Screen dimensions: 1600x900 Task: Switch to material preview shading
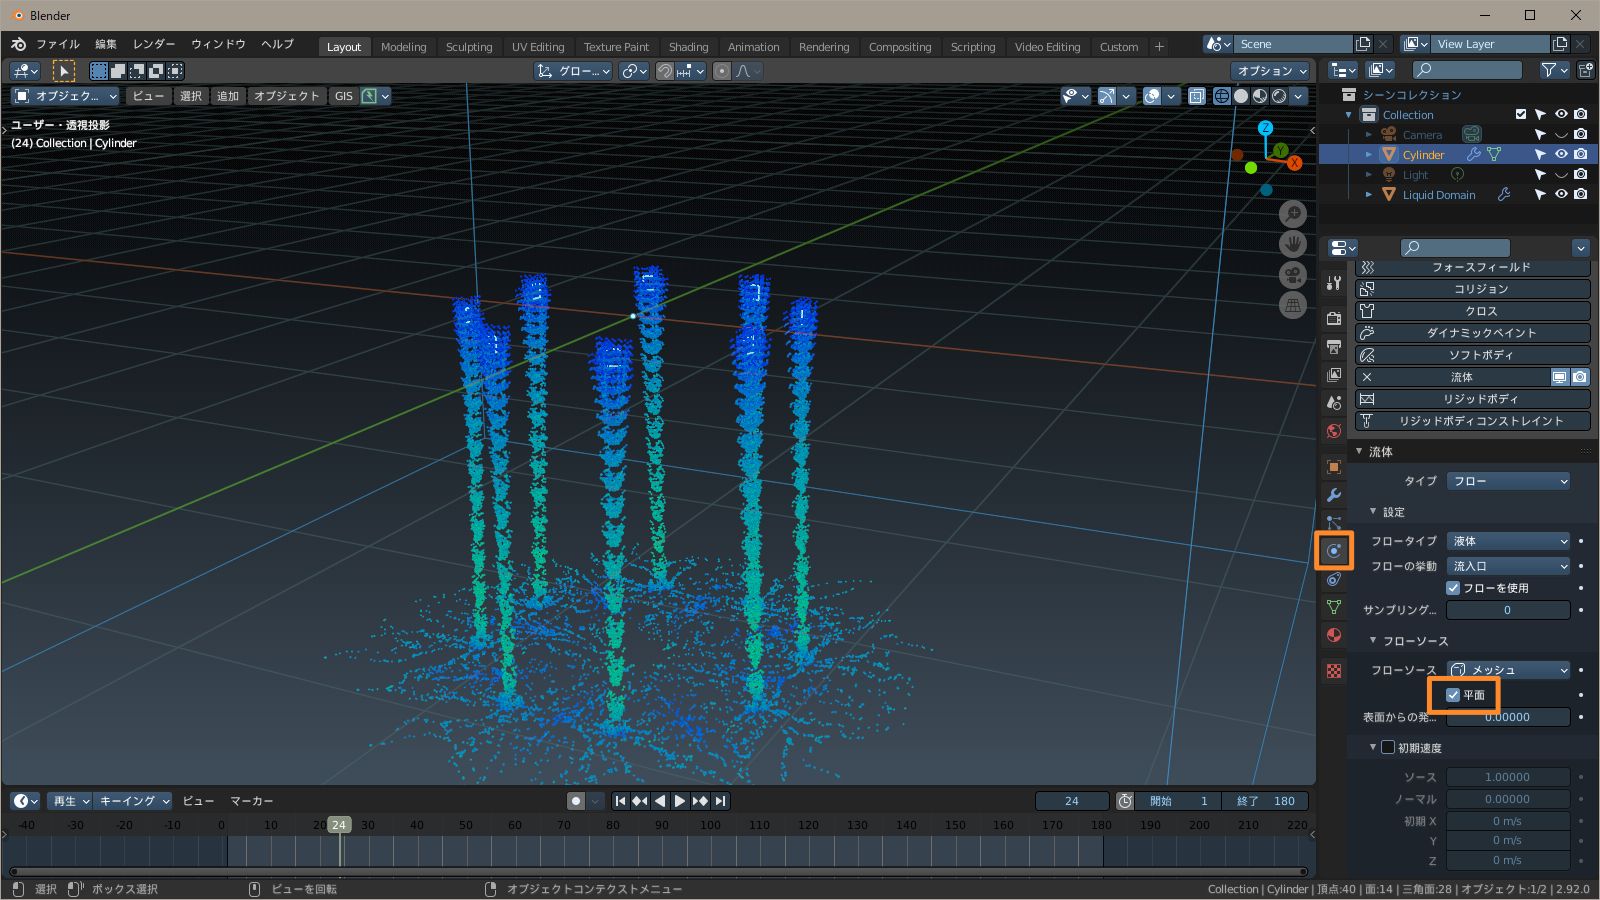tap(1260, 96)
